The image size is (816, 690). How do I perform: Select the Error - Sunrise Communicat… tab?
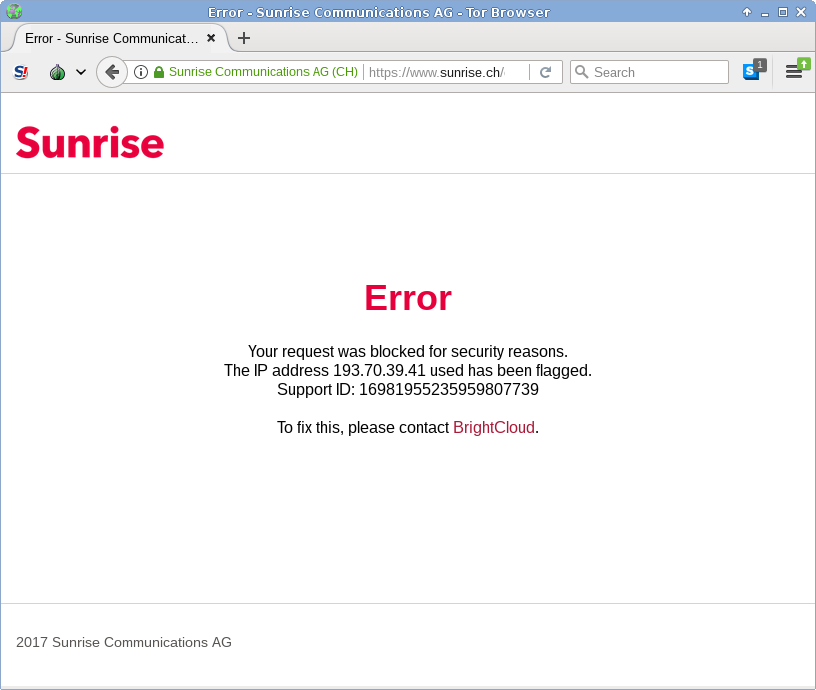(x=111, y=39)
